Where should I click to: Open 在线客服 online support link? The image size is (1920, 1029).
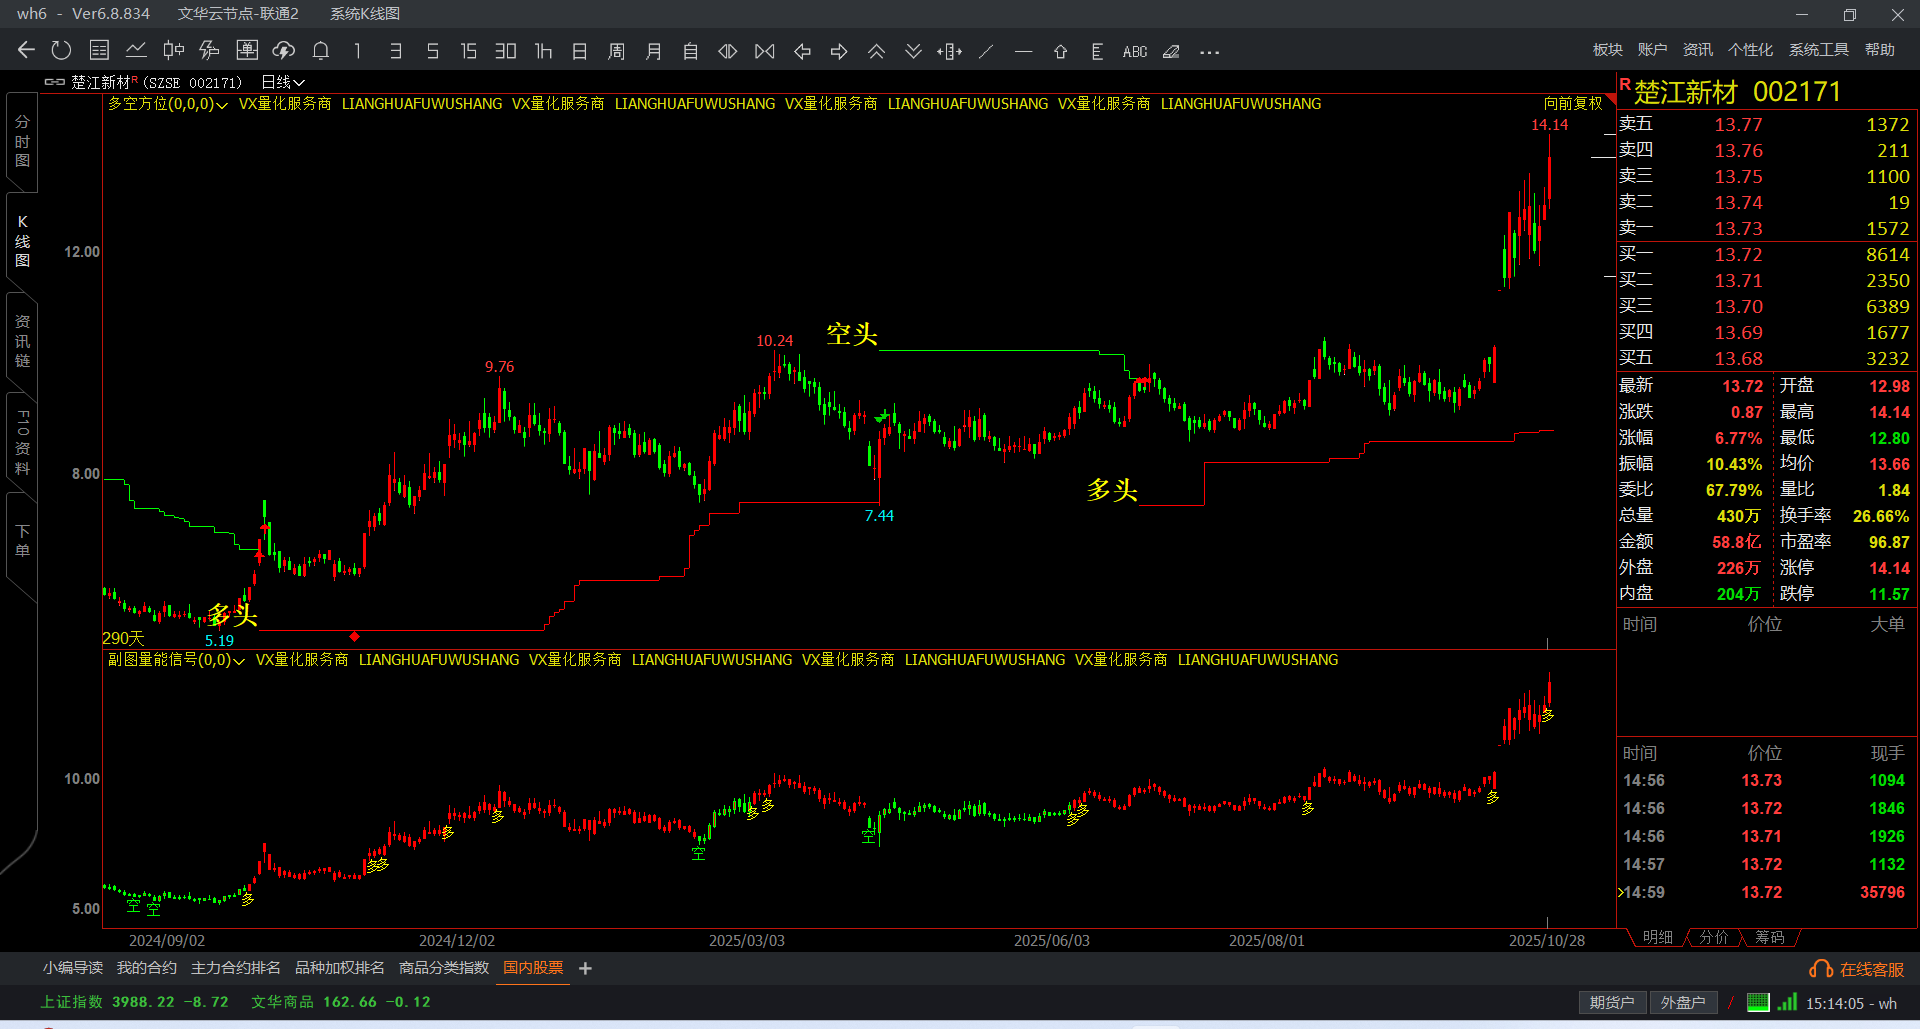click(1858, 969)
